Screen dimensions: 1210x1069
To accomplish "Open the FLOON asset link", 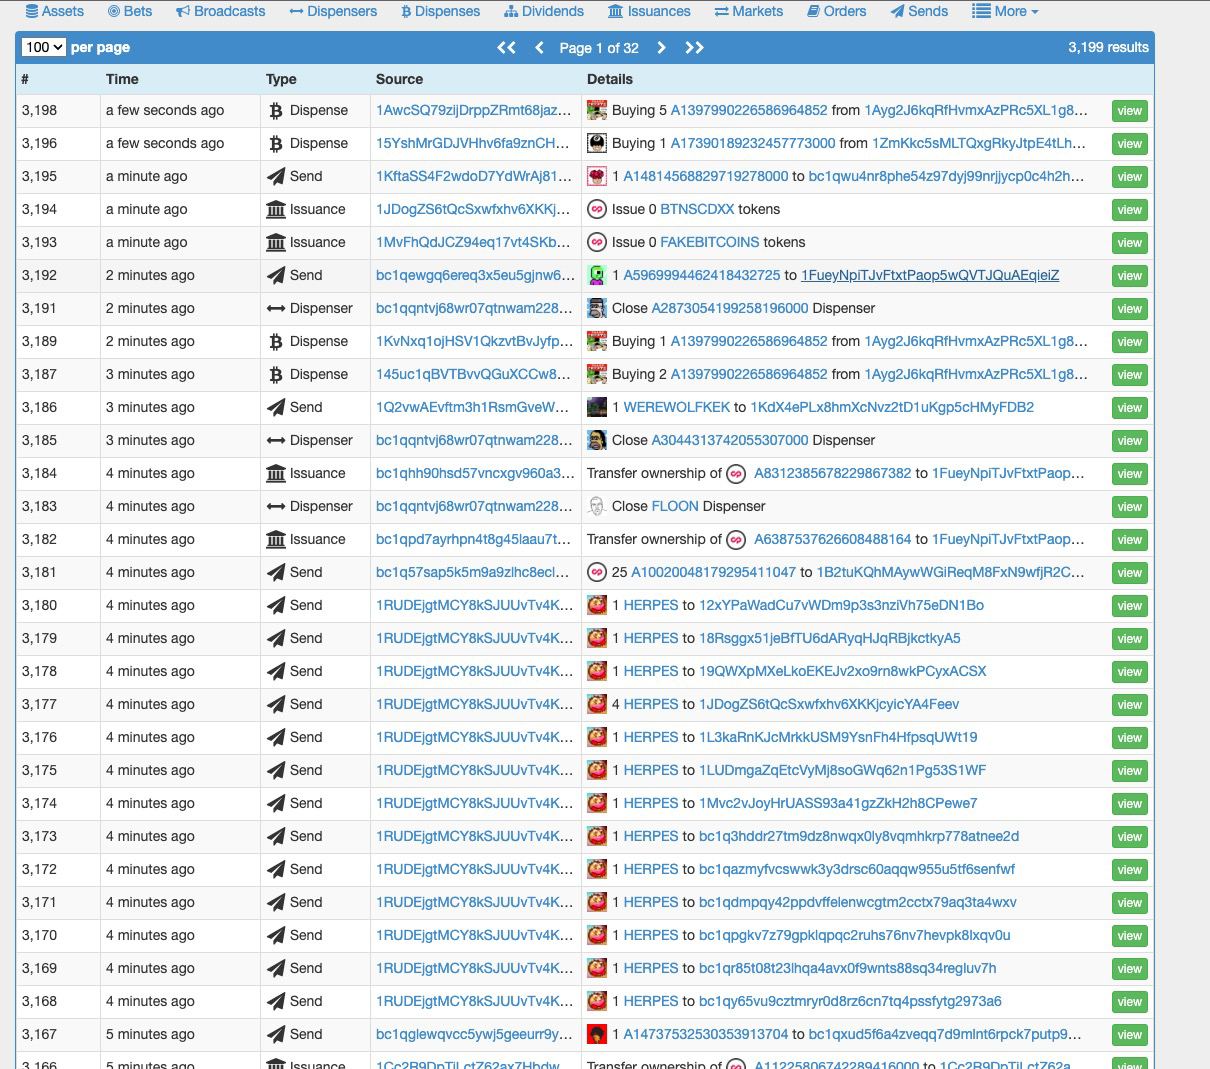I will [x=675, y=507].
